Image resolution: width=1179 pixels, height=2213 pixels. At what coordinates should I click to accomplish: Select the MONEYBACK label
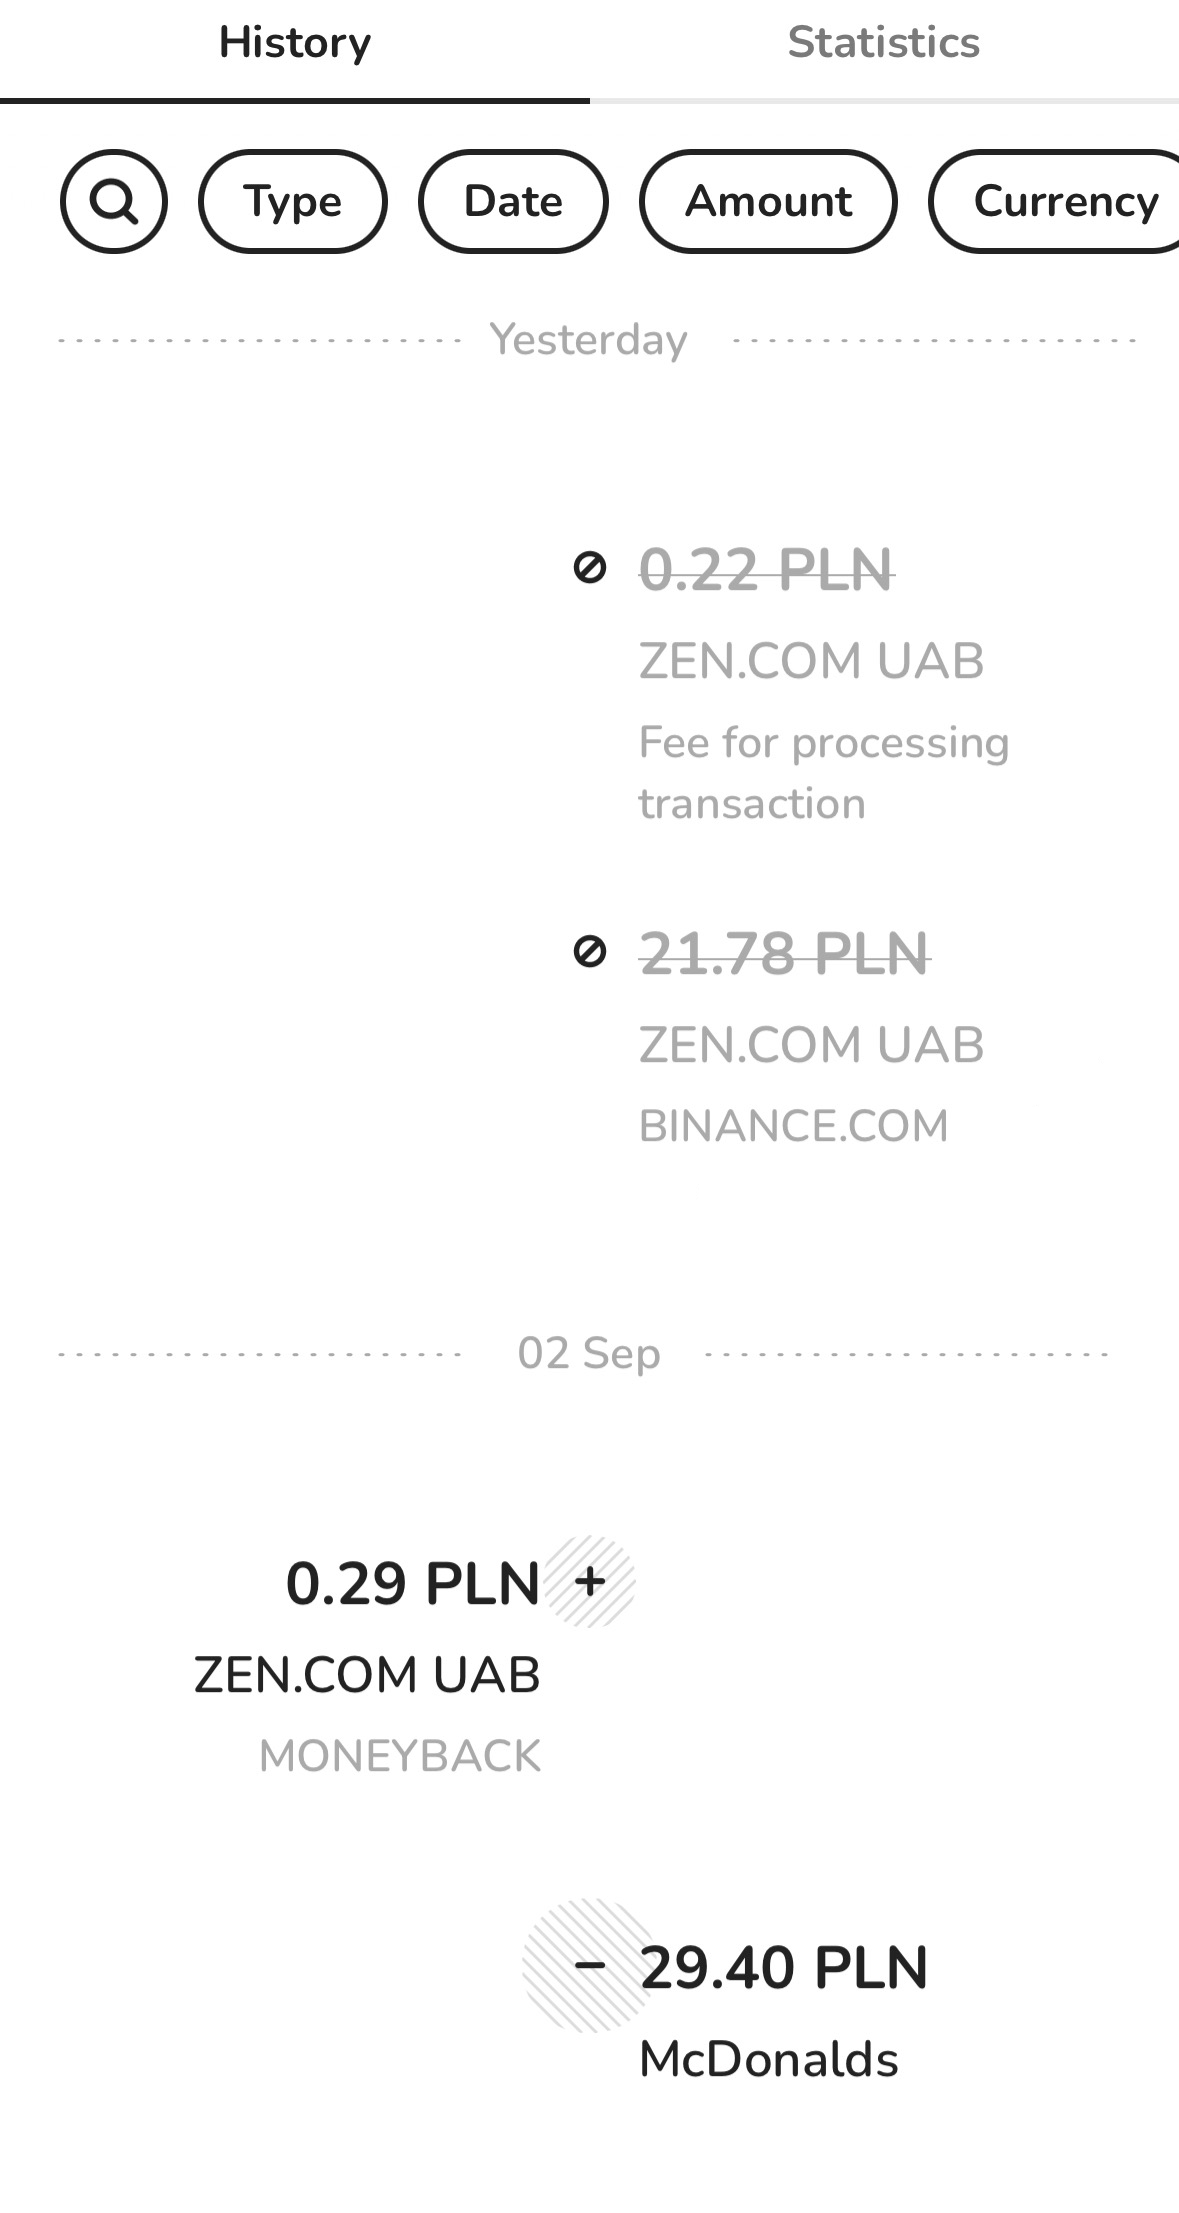point(400,1756)
